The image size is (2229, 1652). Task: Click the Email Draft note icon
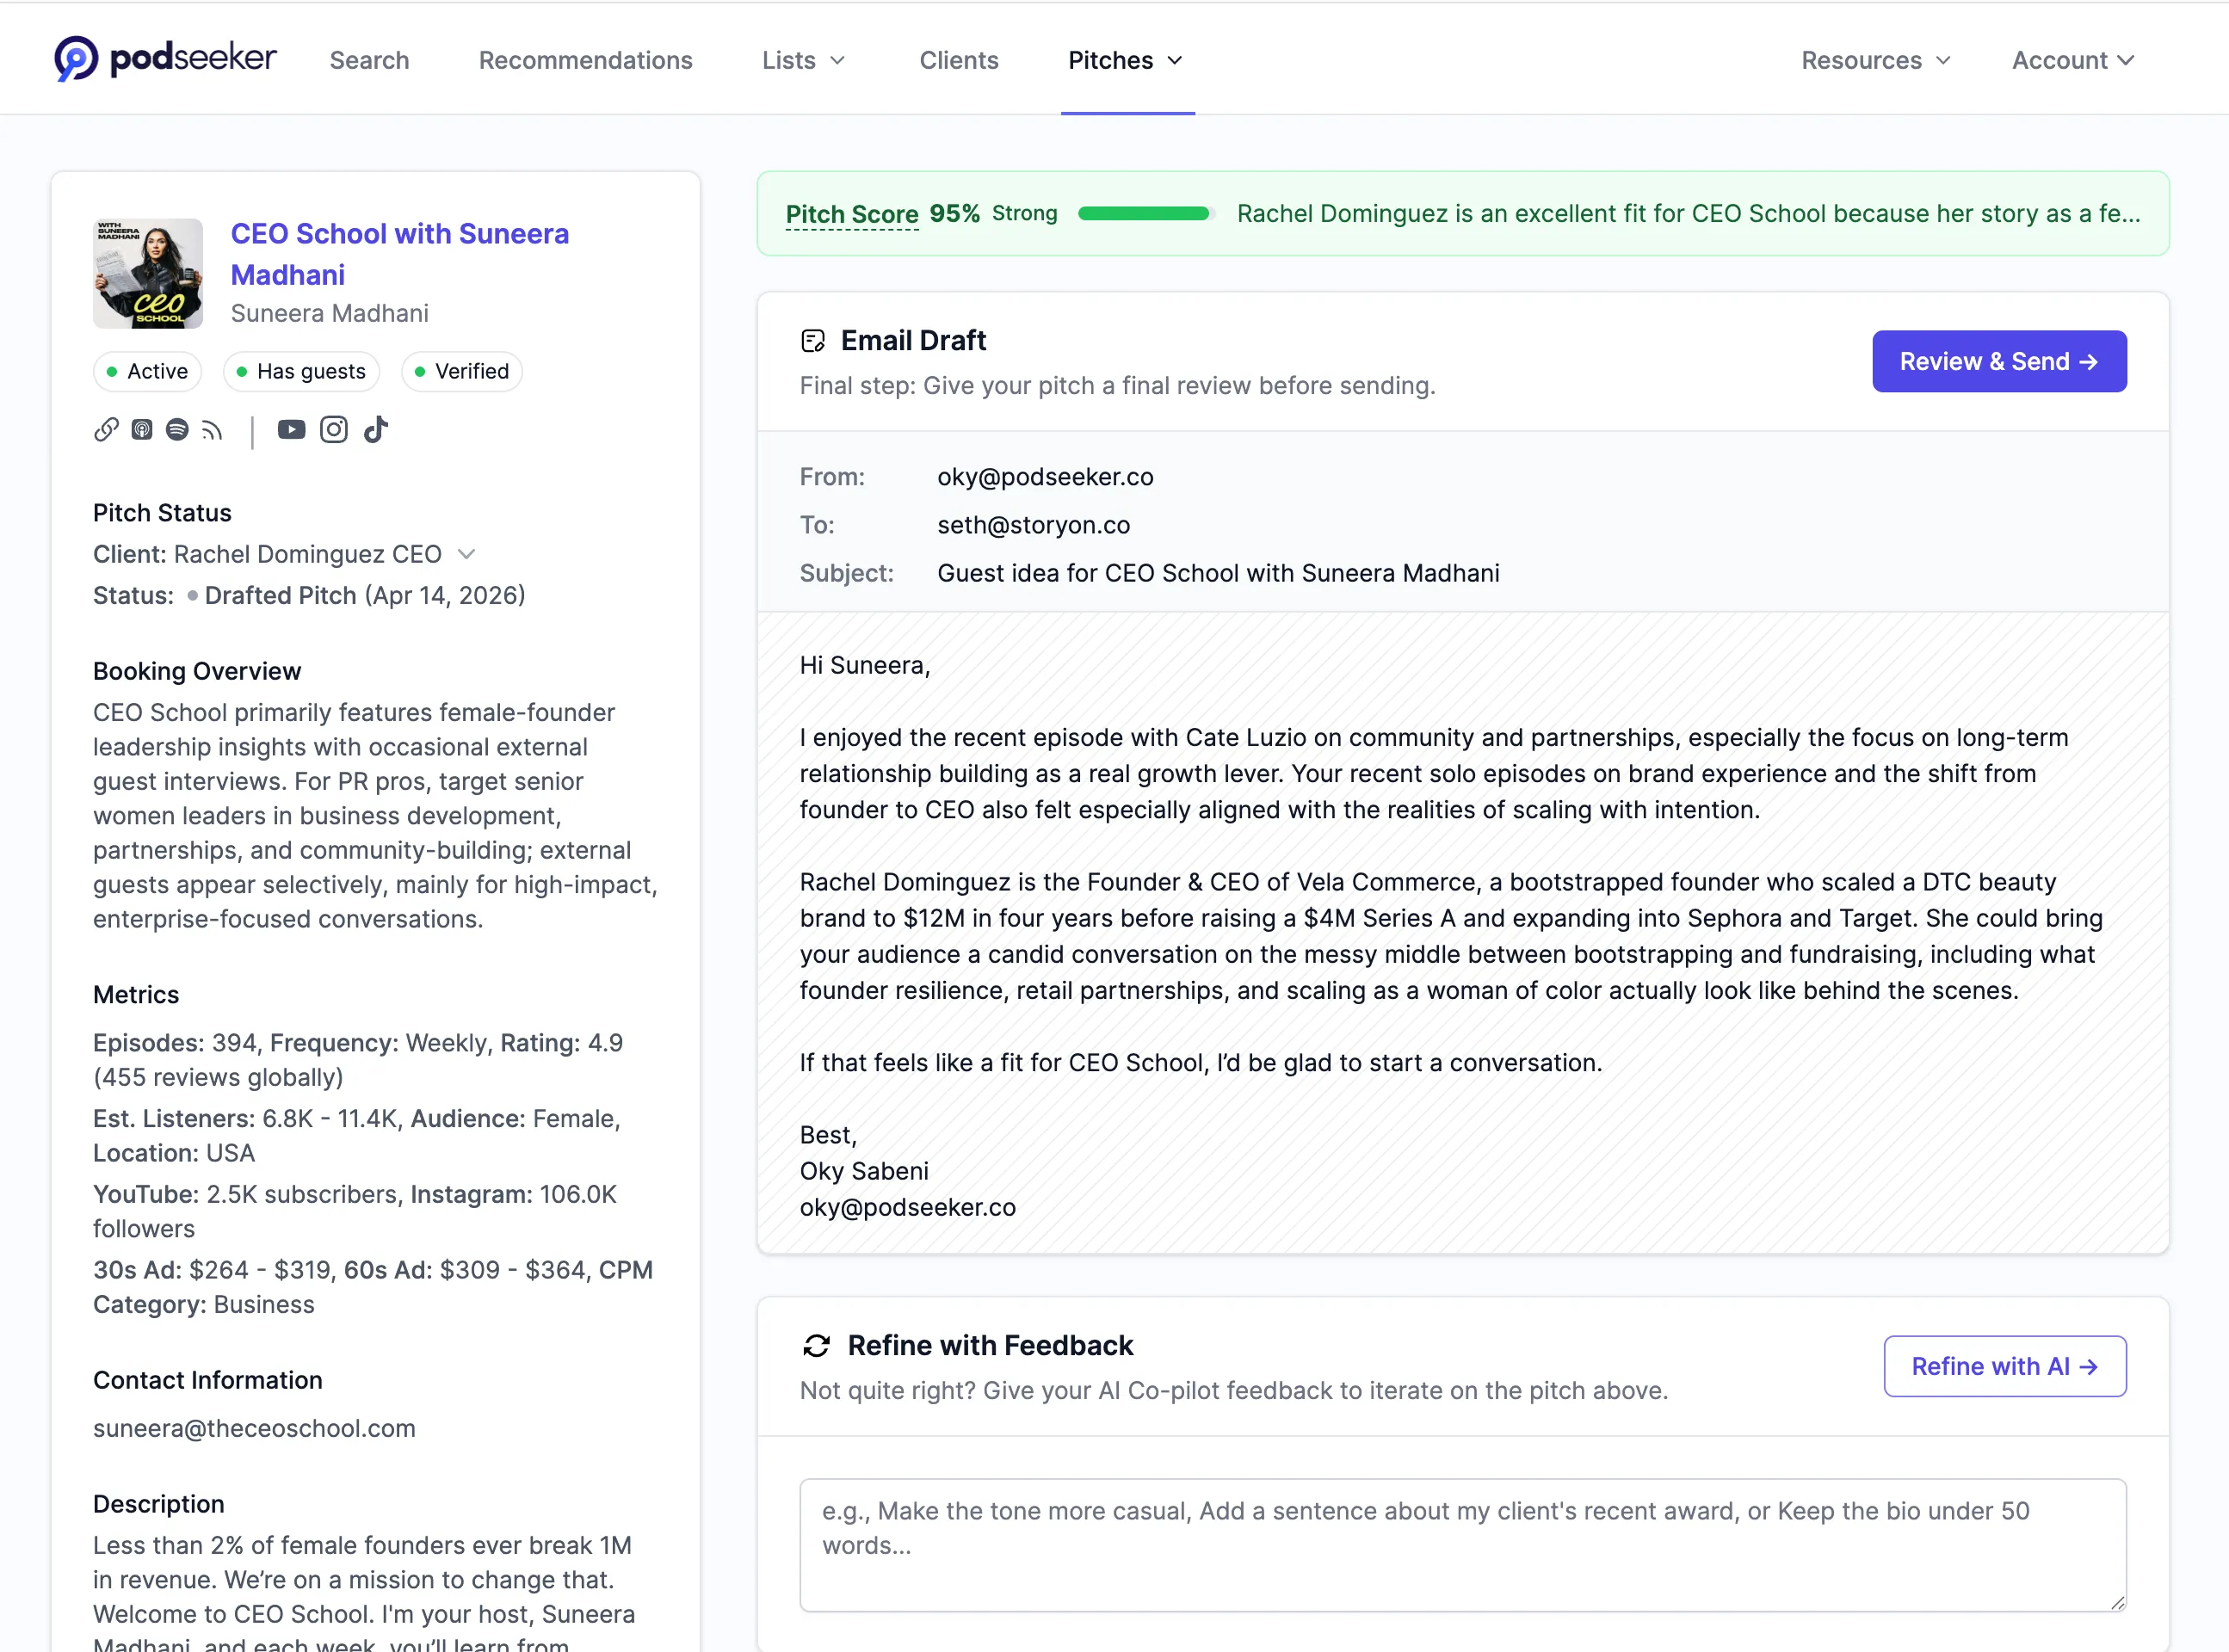[x=813, y=341]
